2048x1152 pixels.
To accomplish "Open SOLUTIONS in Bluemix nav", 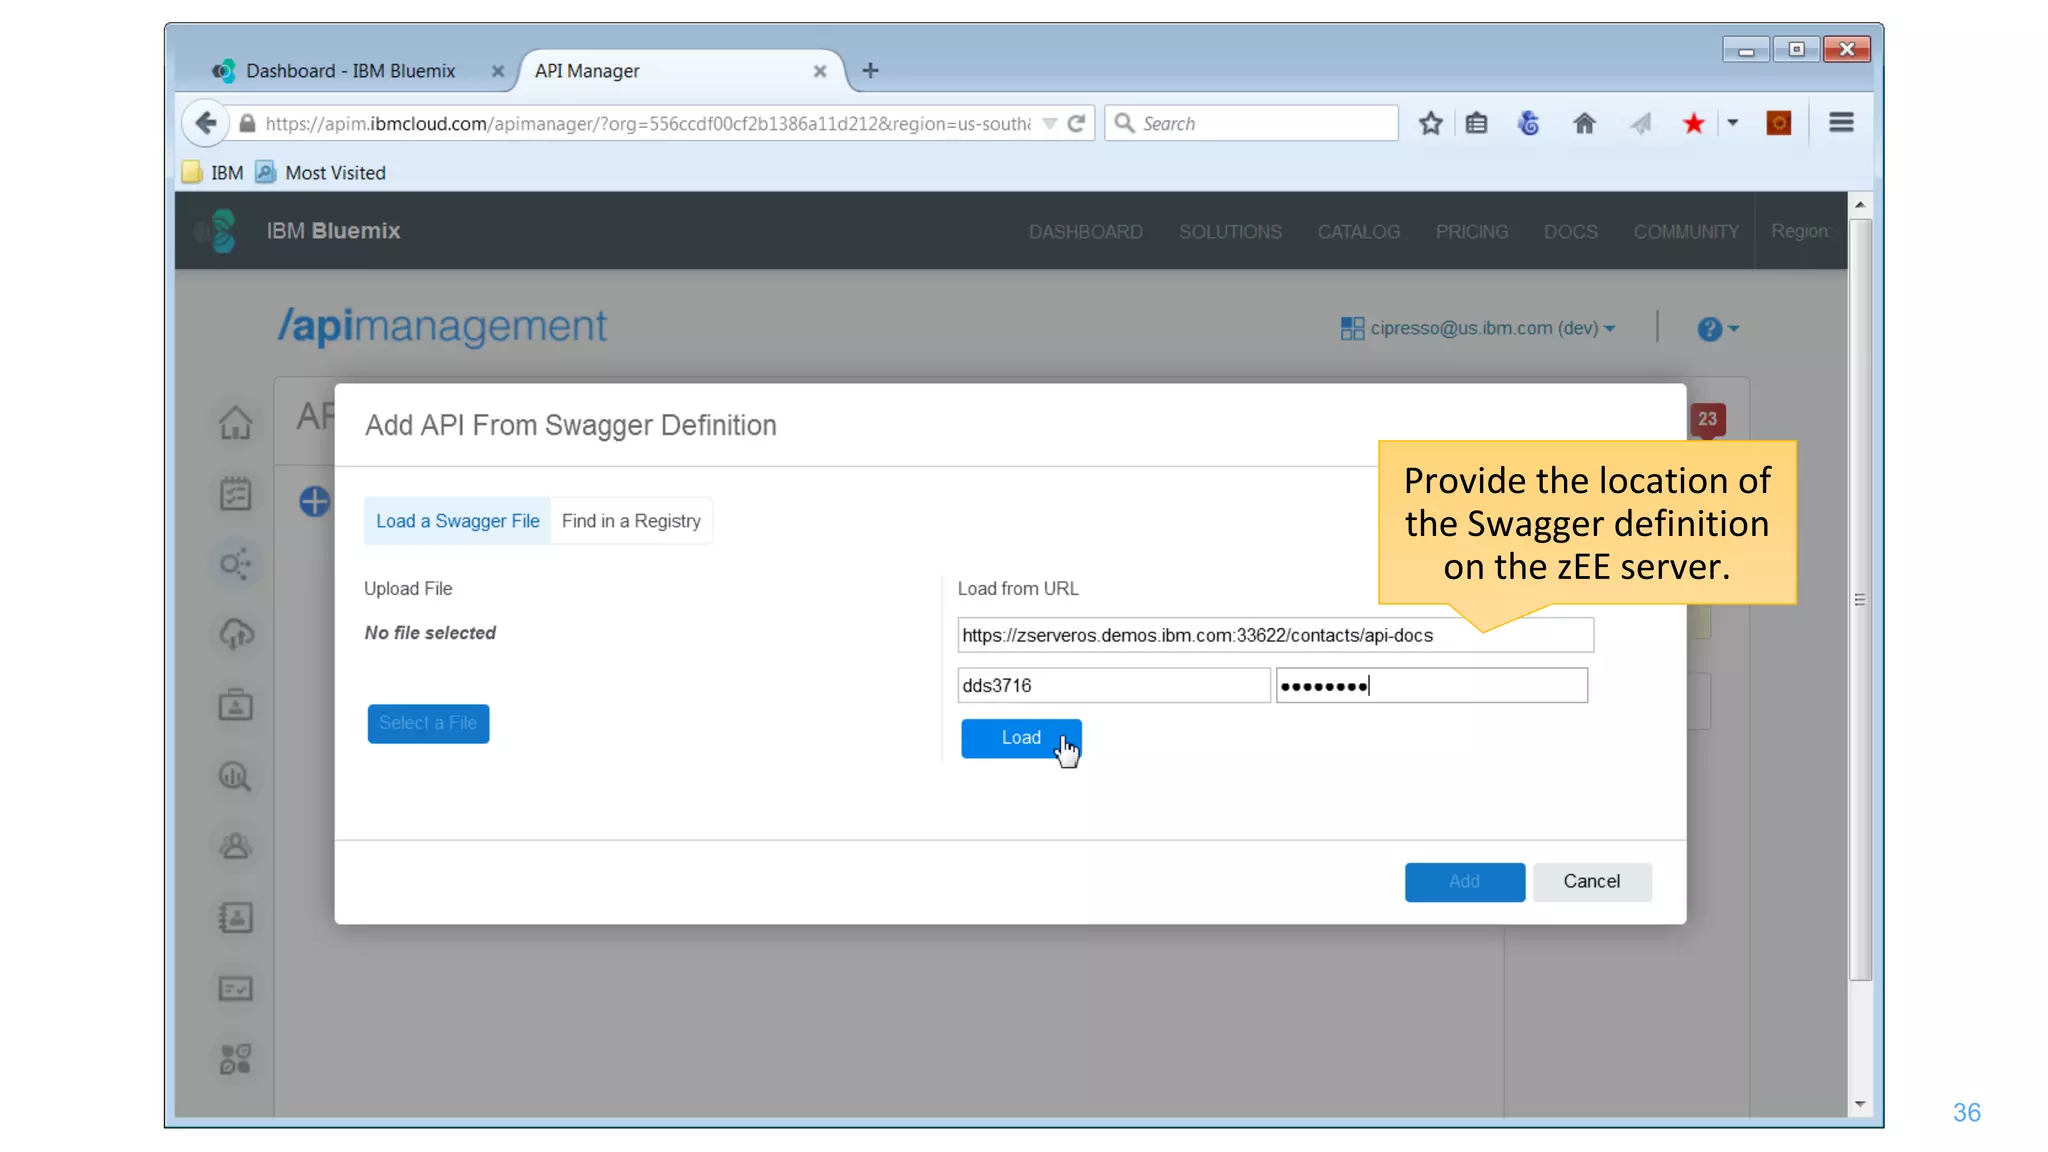I will click(x=1230, y=232).
